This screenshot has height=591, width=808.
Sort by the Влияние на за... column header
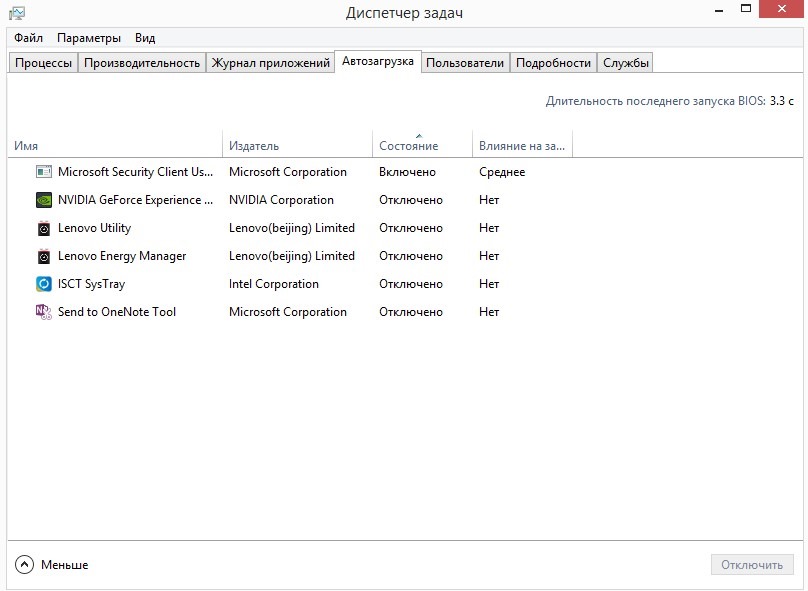(x=522, y=146)
